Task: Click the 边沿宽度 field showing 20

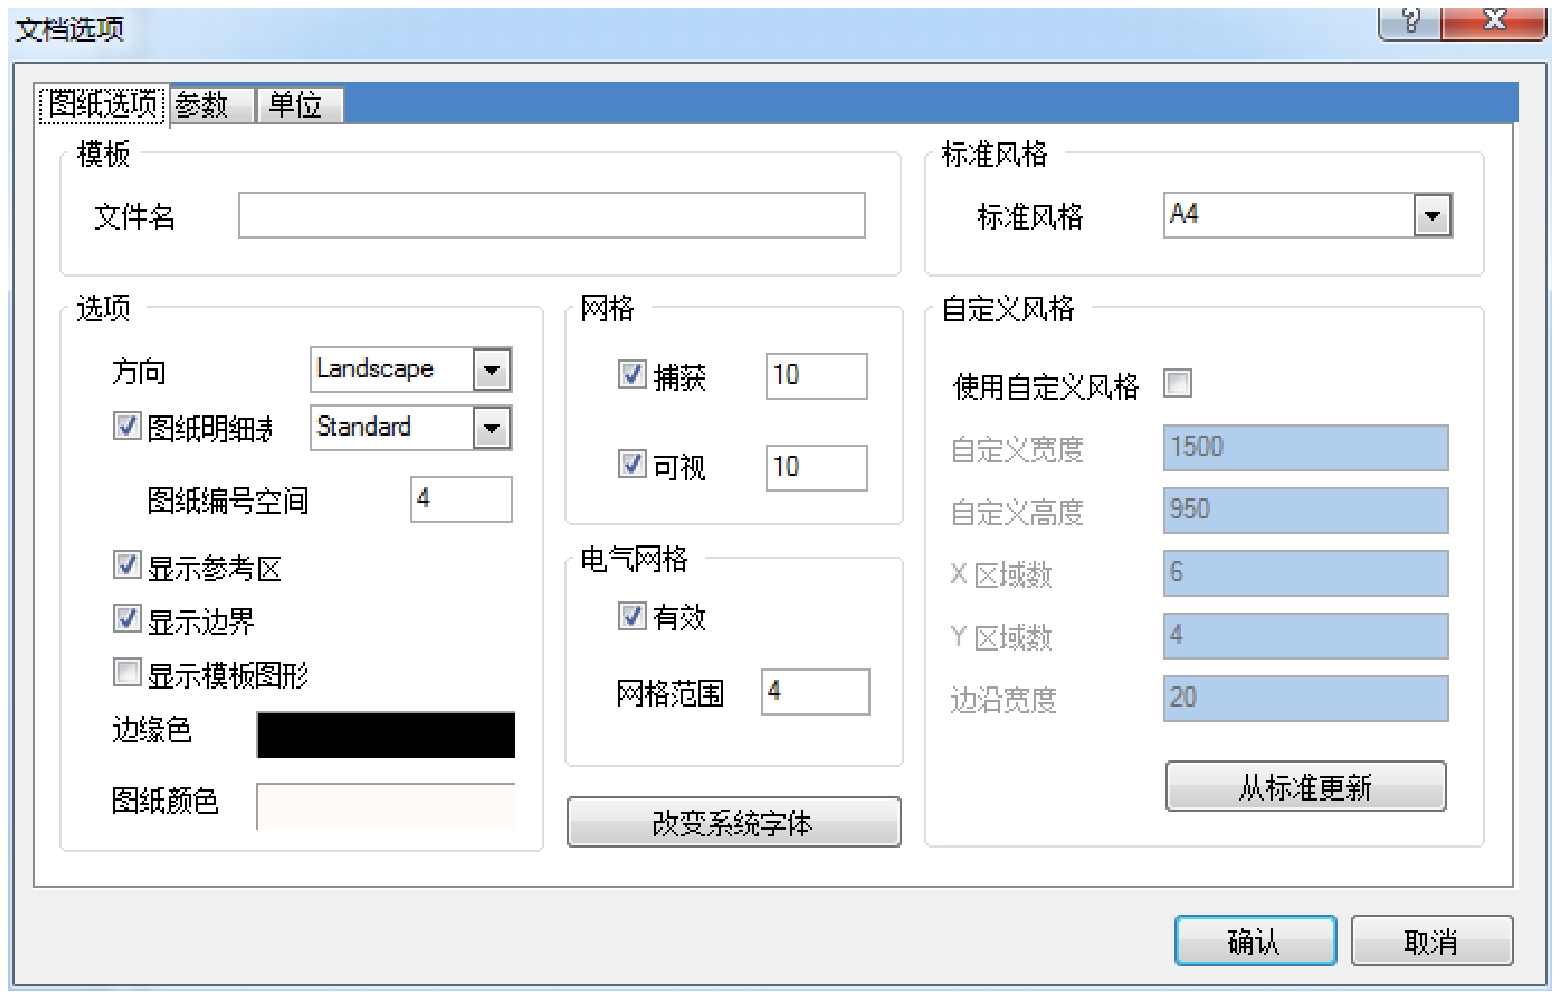Action: (1305, 698)
